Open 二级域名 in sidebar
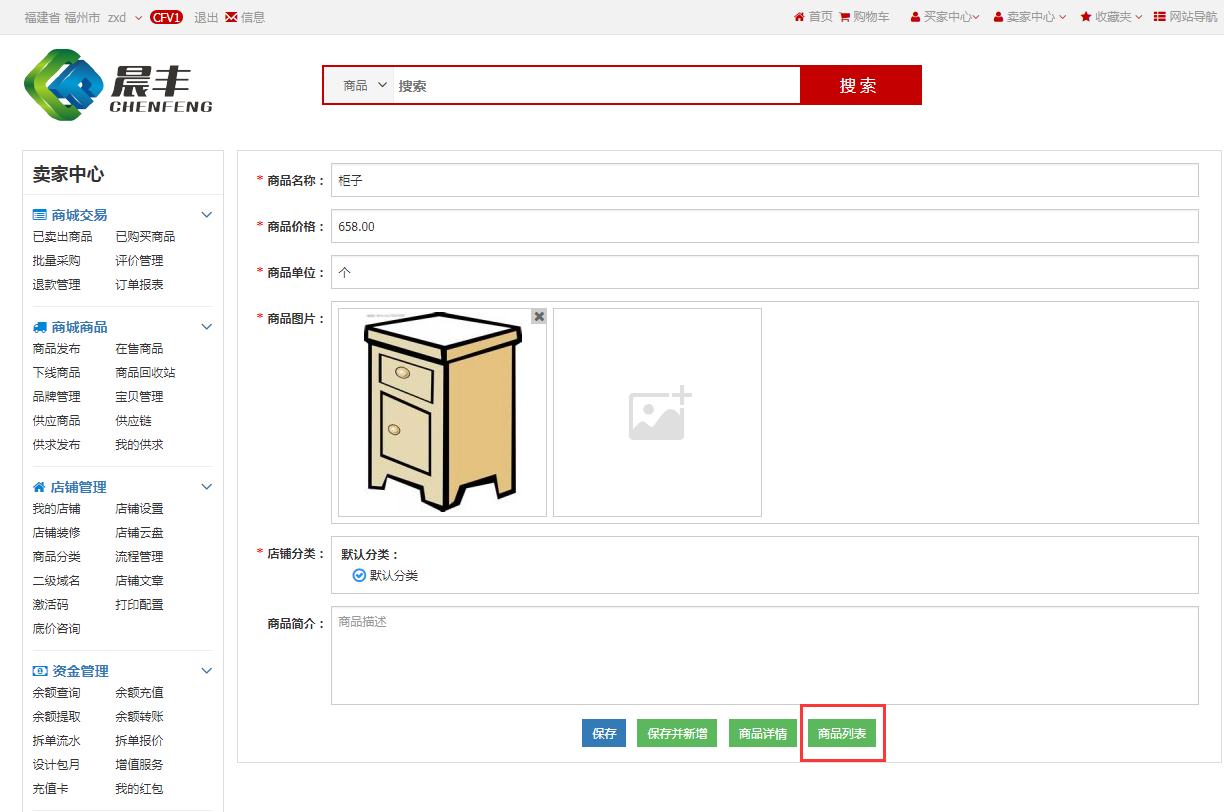This screenshot has height=812, width=1224. [56, 581]
